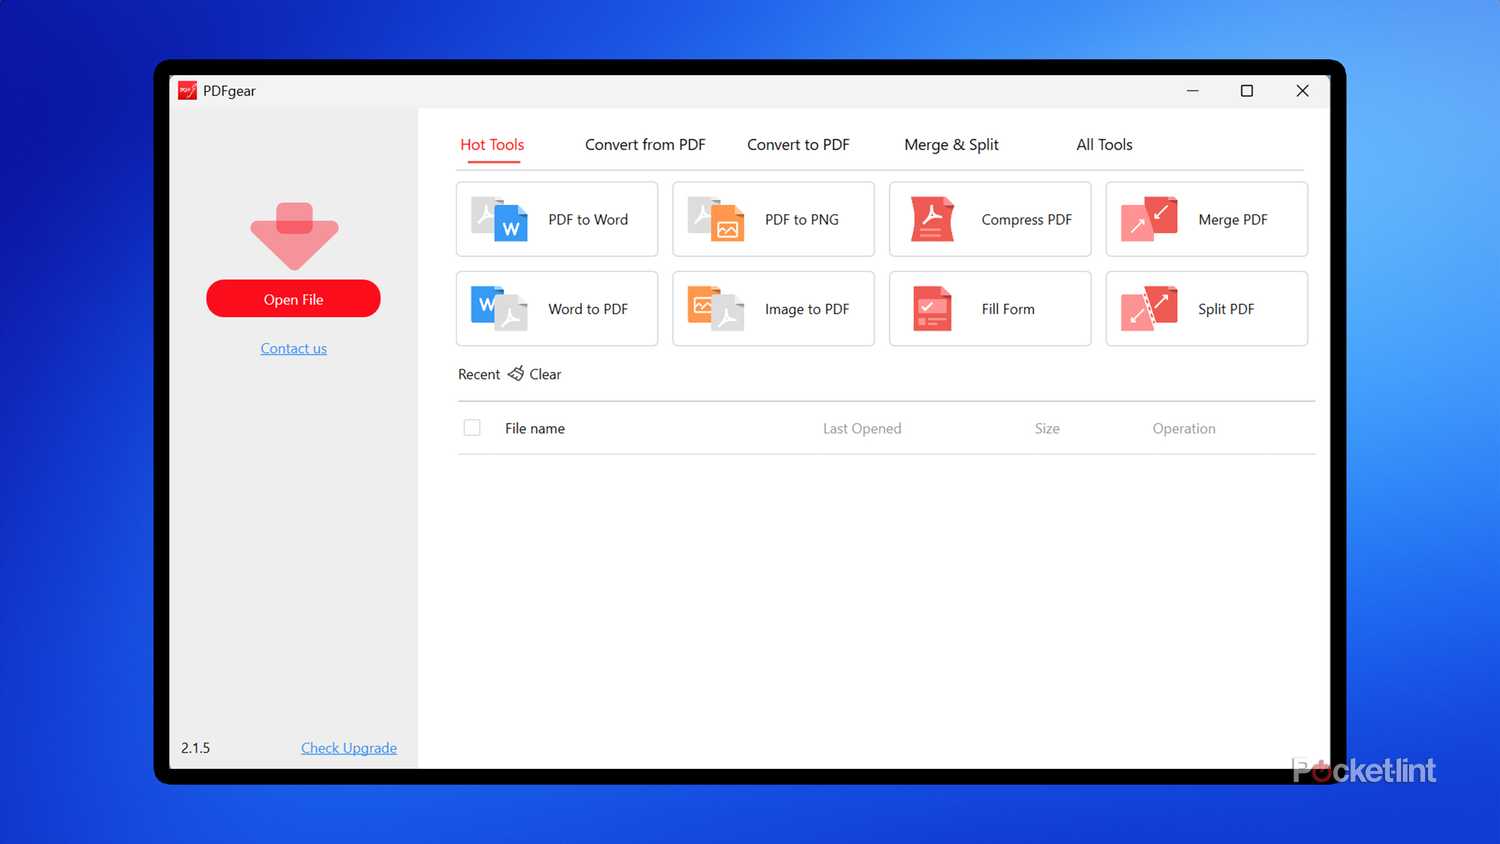
Task: Click the PDF to Word tool icon
Action: pos(499,219)
